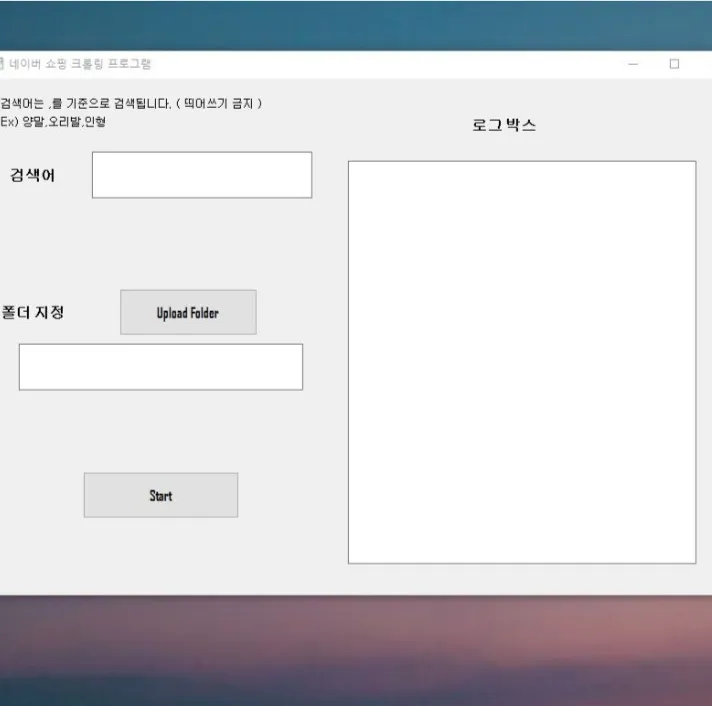
Task: Maximize the 네이버 쇼핑 크롤링 프로그램 window
Action: pyautogui.click(x=674, y=64)
